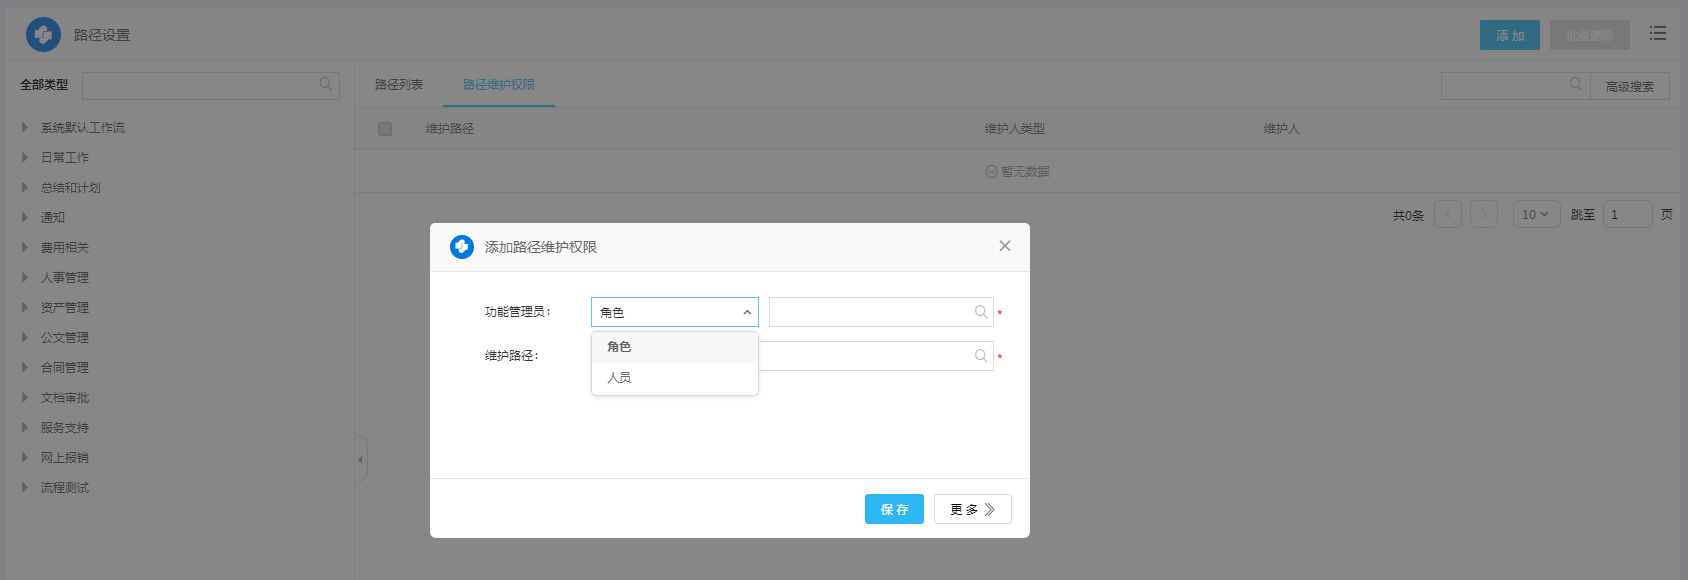Close the 添加路径维护权限 dialog

click(1004, 246)
